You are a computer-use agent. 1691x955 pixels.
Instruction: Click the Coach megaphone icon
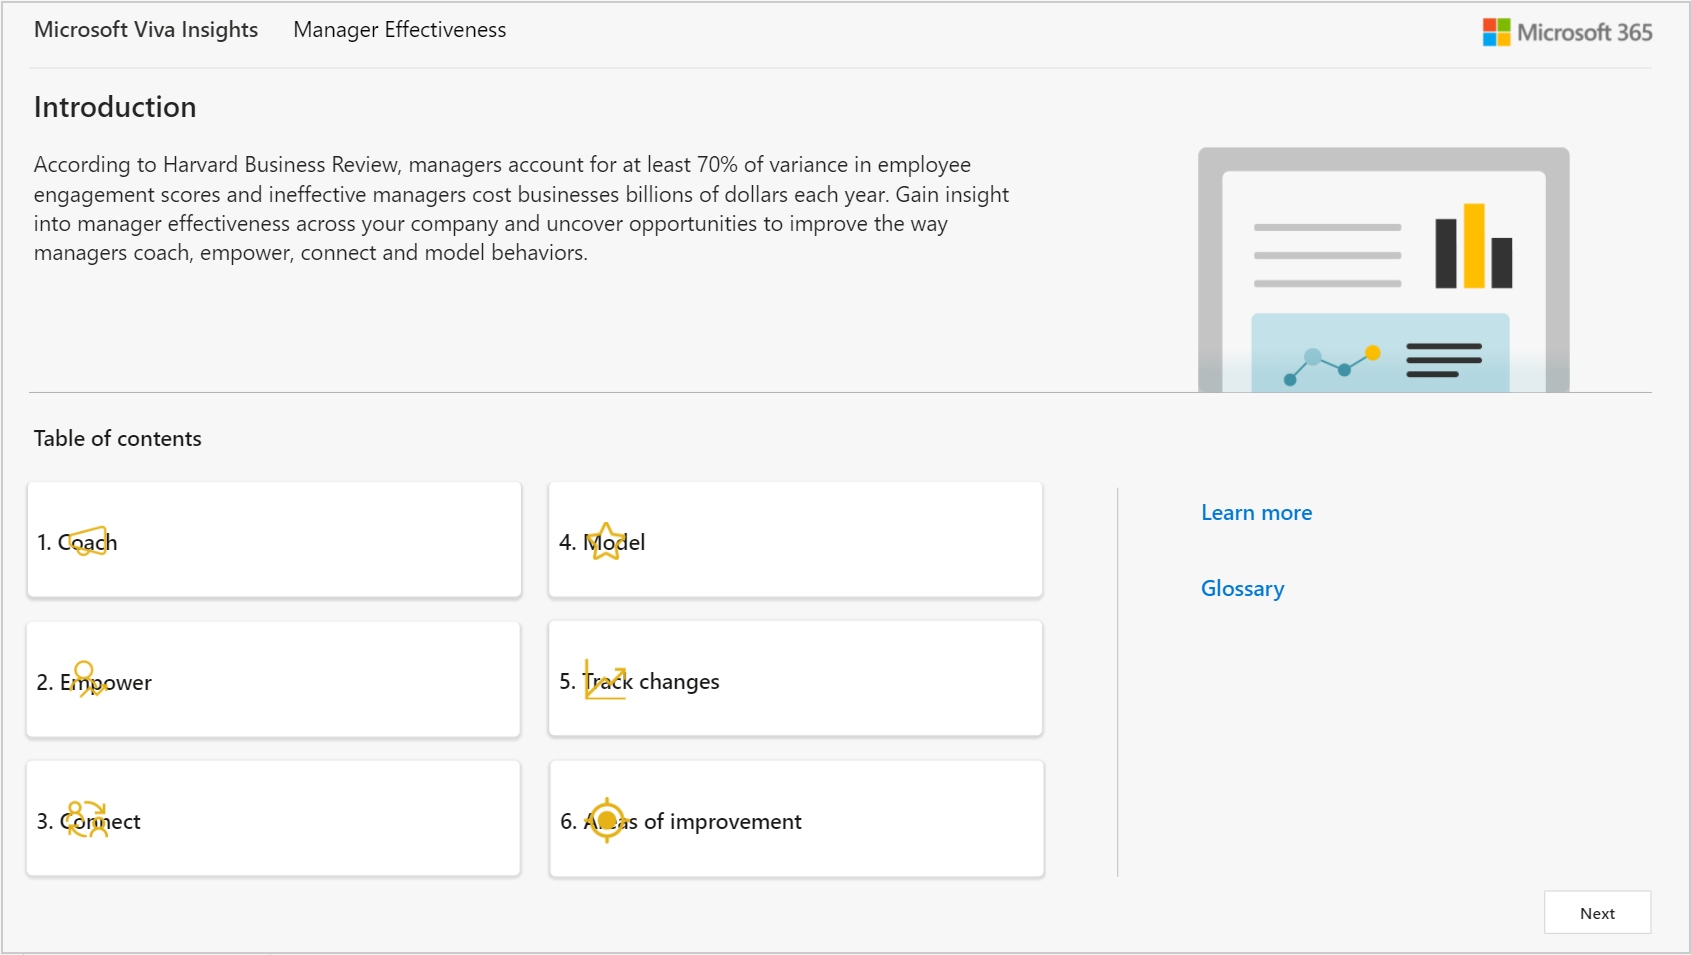88,541
